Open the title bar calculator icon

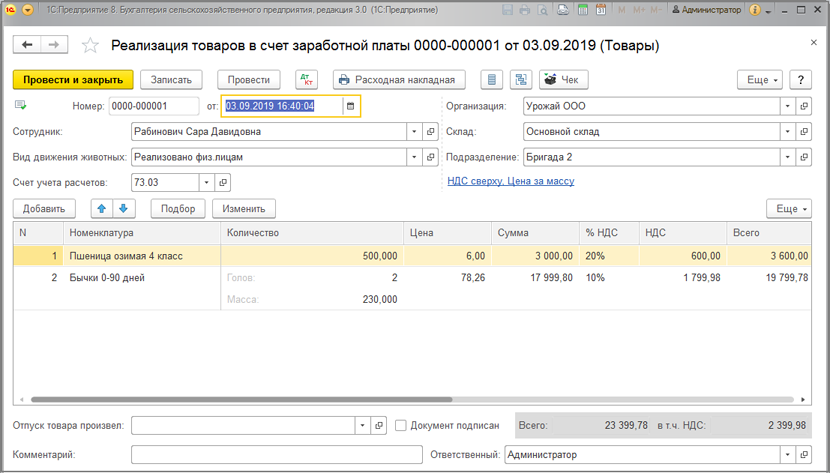point(583,10)
